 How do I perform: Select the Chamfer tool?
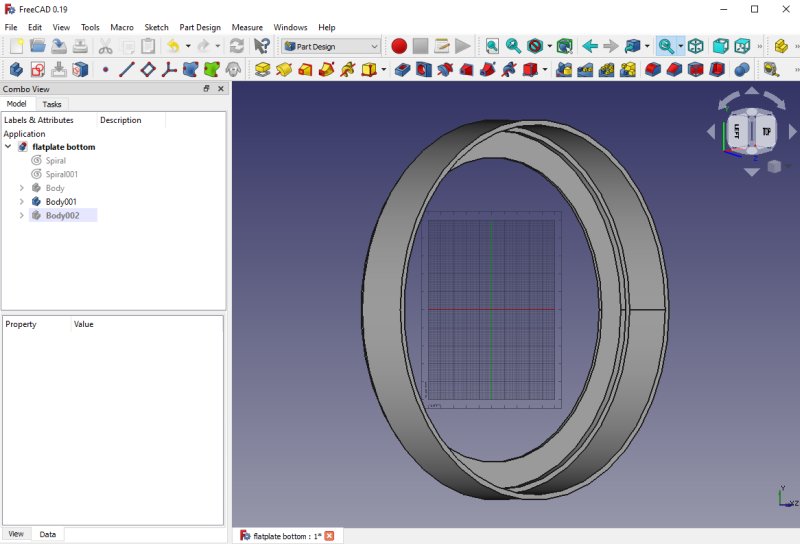pyautogui.click(x=674, y=69)
